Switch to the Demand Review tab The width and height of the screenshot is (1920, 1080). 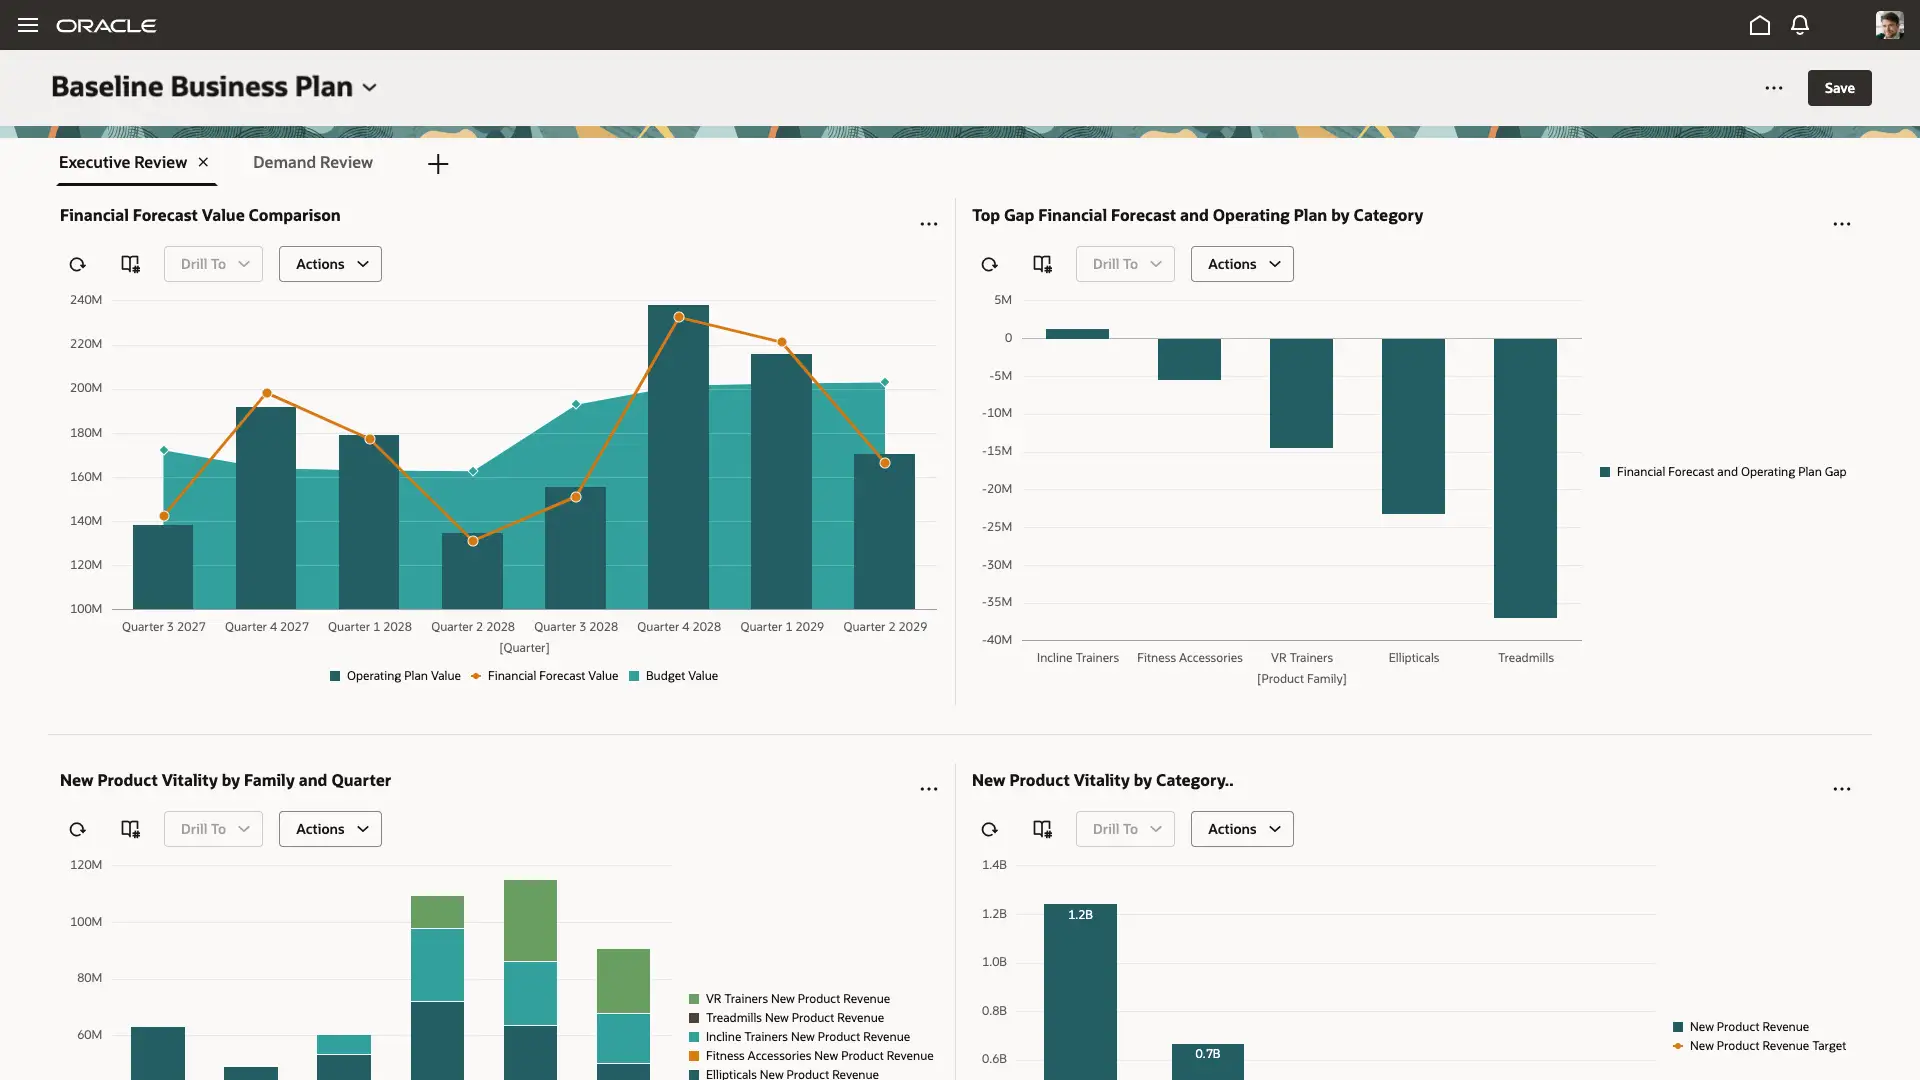tap(313, 162)
